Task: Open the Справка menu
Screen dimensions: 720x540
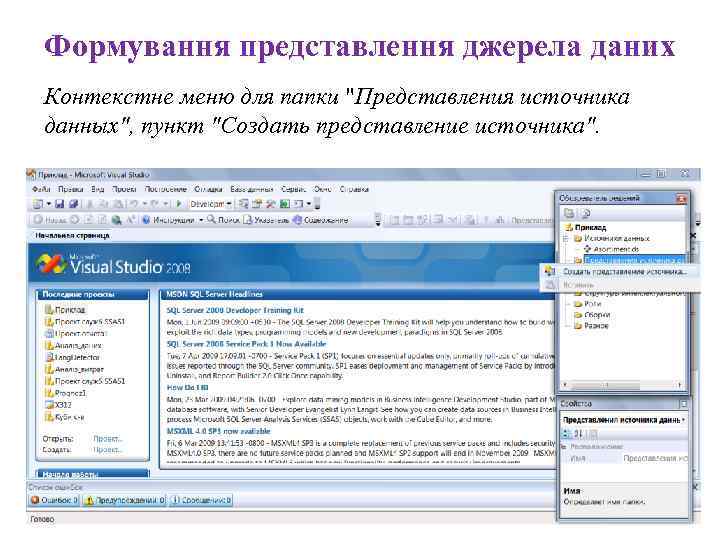Action: [x=354, y=189]
